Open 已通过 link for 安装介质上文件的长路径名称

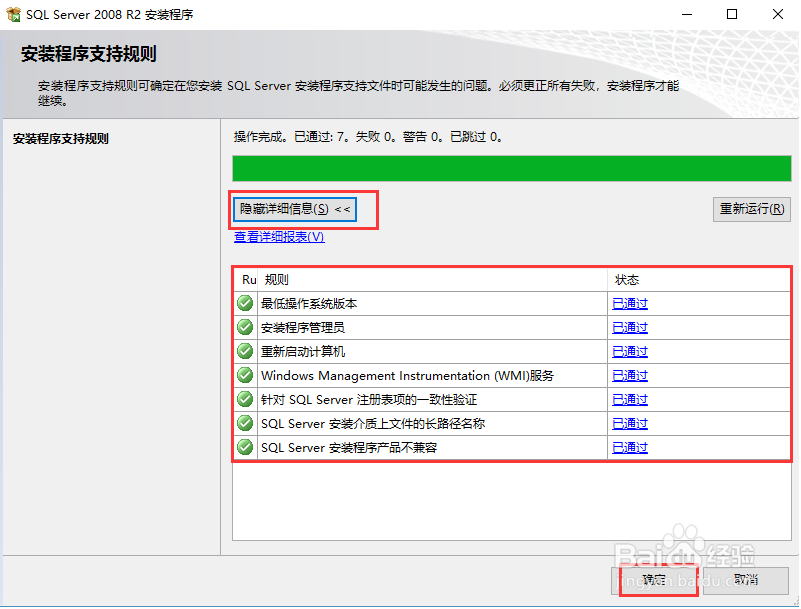click(x=630, y=424)
